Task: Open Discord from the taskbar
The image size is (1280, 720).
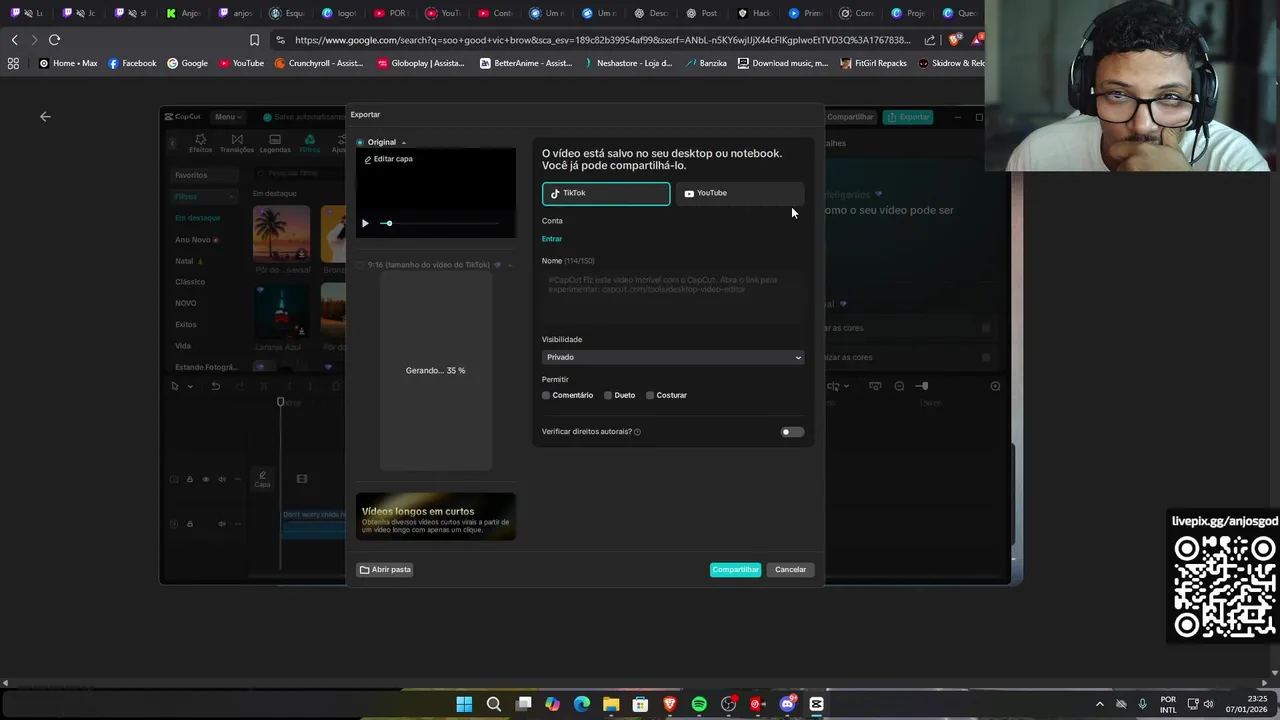Action: [x=787, y=704]
